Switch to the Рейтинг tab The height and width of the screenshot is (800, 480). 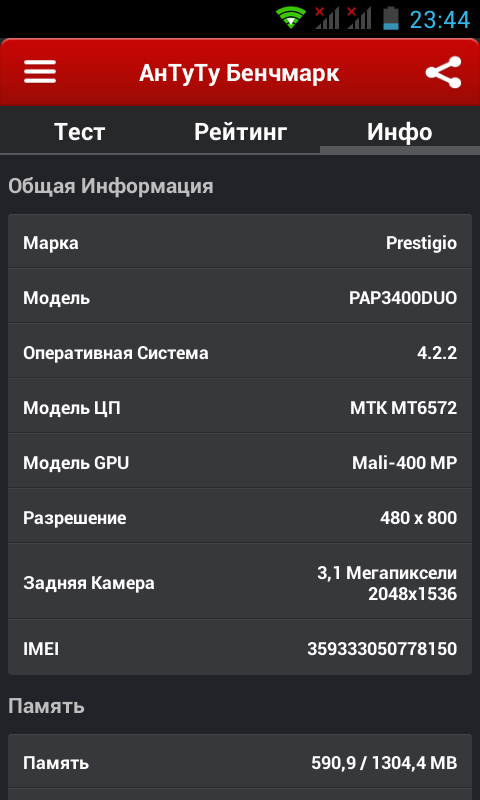tap(240, 132)
